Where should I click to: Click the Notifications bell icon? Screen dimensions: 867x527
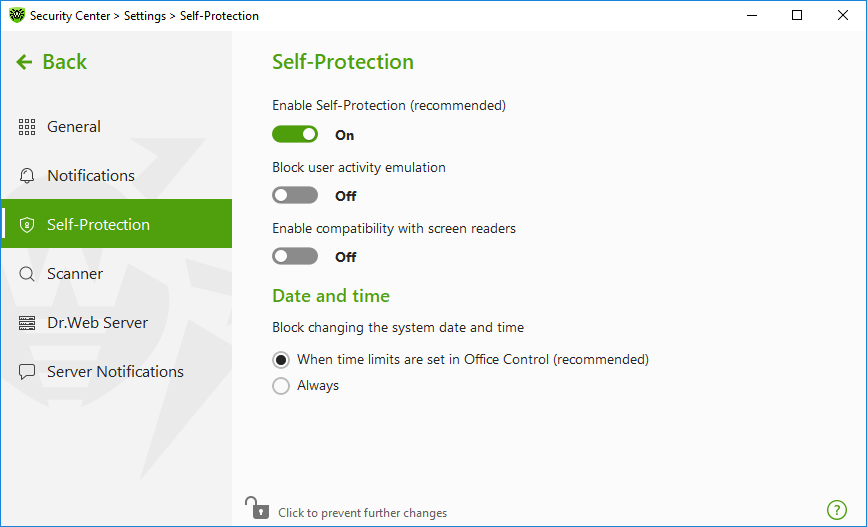27,176
